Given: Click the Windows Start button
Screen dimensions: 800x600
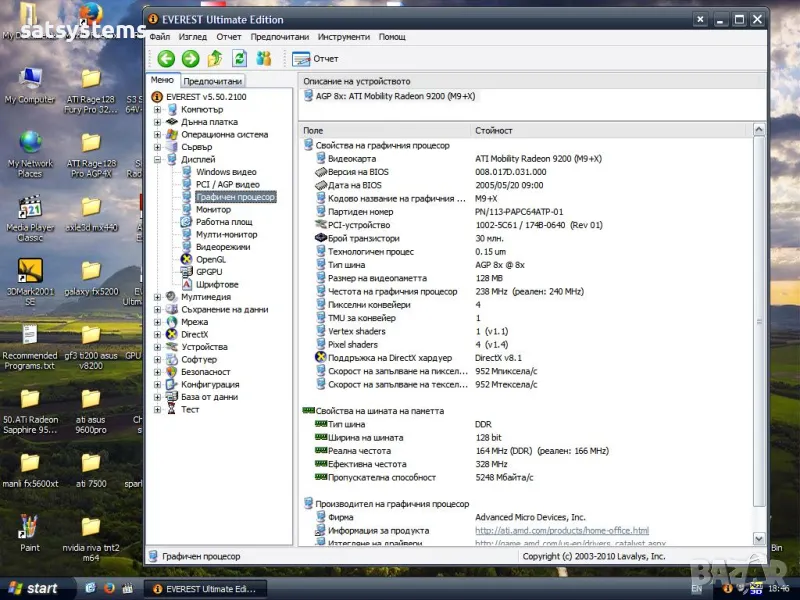Looking at the screenshot, I should [32, 588].
